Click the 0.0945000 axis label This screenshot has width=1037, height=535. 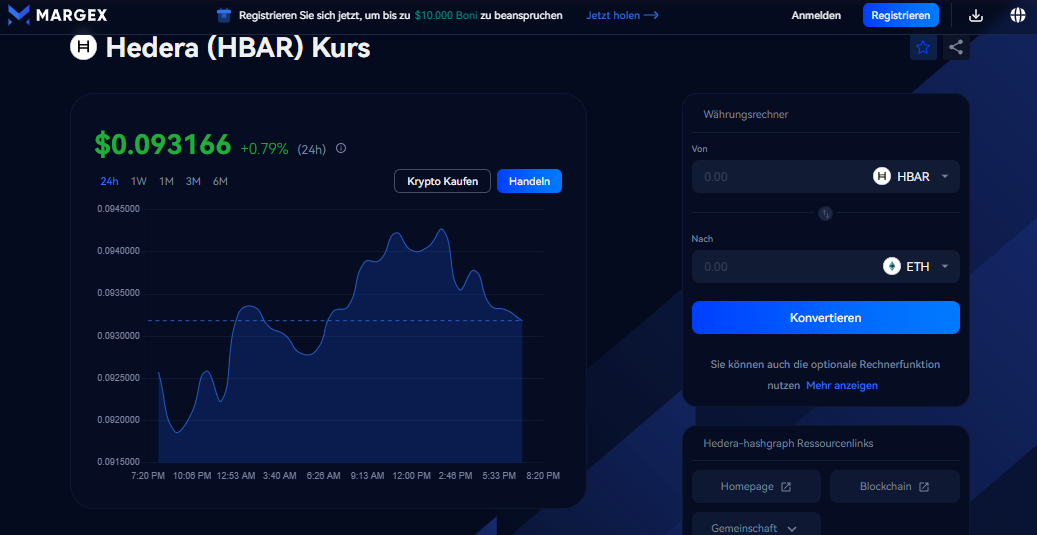pyautogui.click(x=118, y=209)
